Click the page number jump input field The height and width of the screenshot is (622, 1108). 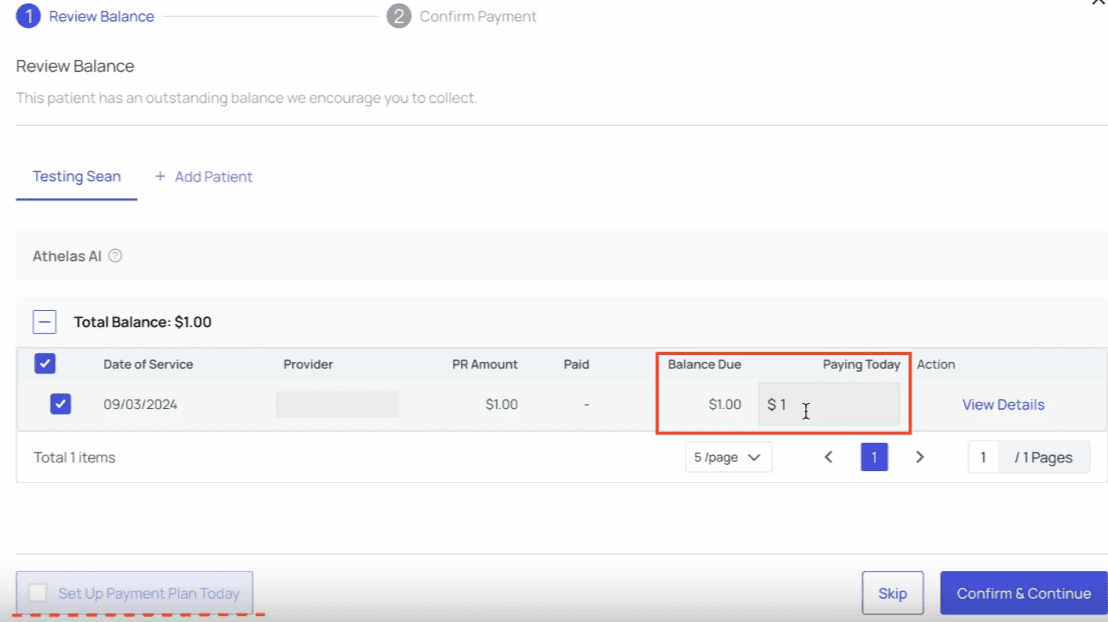click(983, 457)
